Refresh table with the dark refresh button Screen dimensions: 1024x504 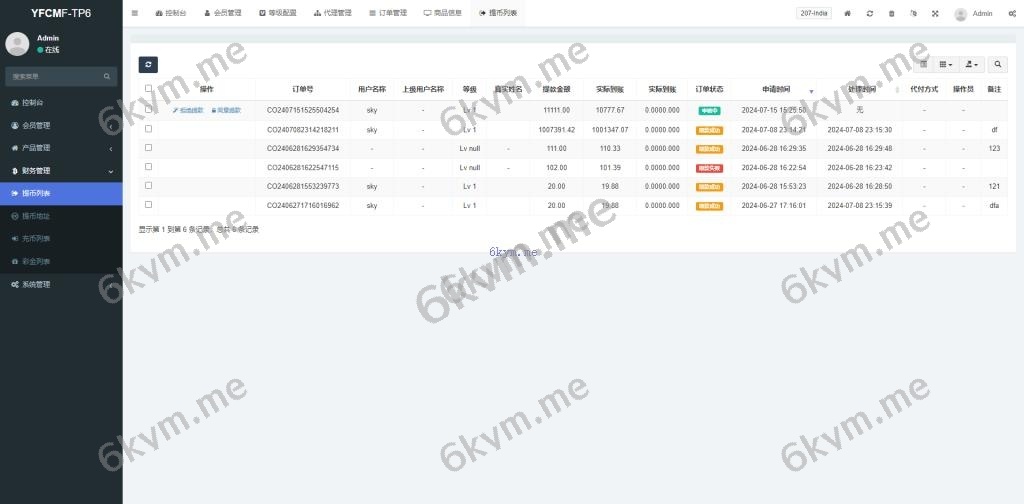pyautogui.click(x=148, y=64)
